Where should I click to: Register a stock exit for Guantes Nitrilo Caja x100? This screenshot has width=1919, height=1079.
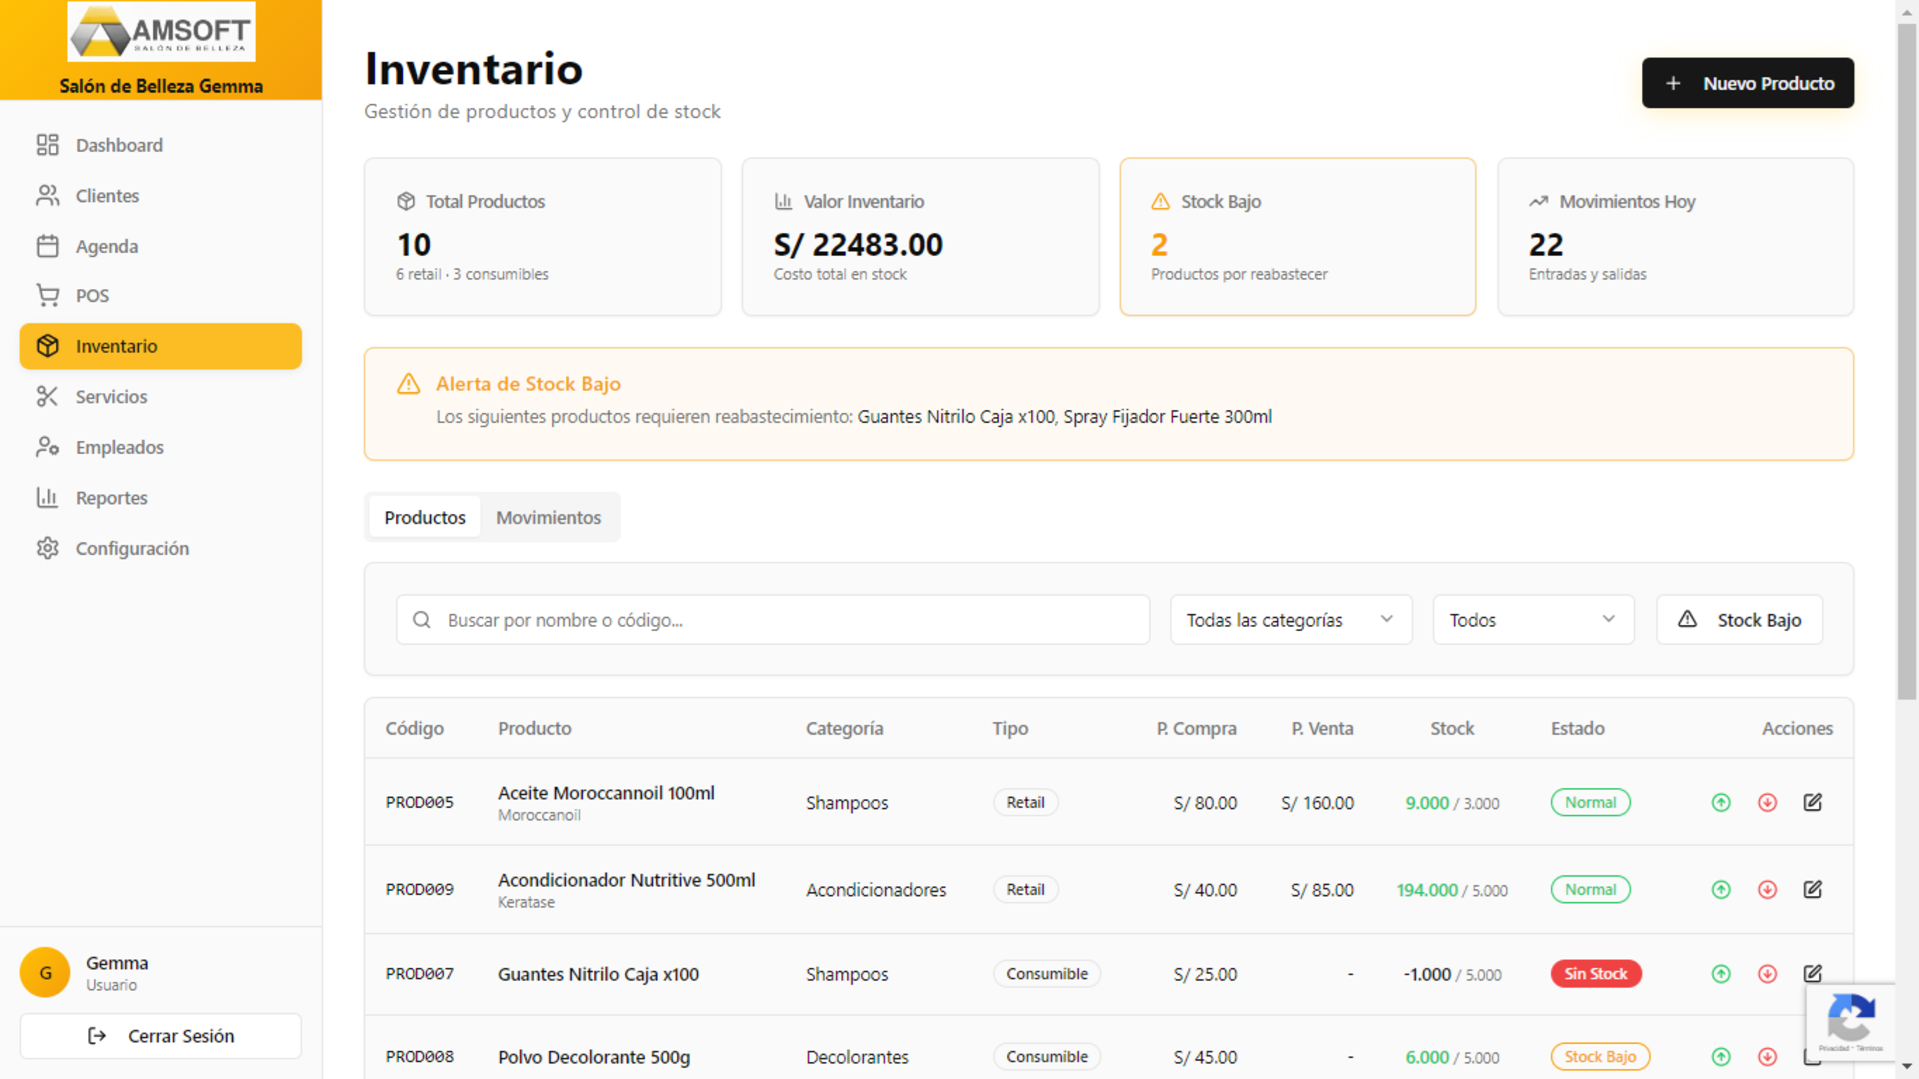[x=1768, y=973]
